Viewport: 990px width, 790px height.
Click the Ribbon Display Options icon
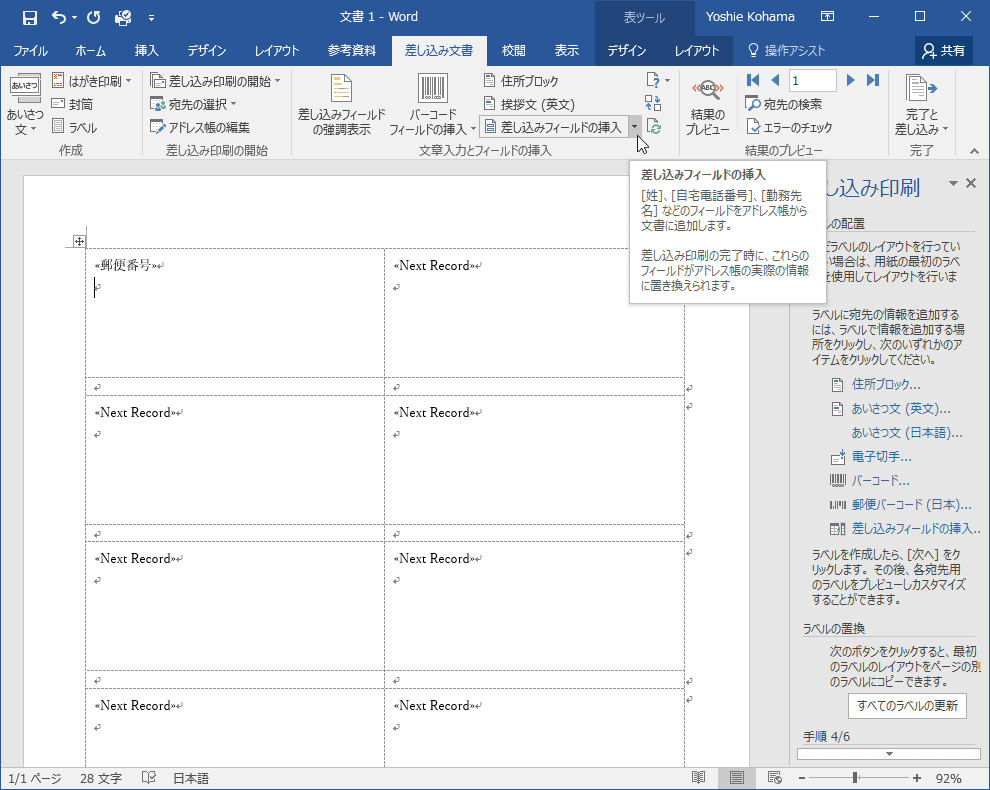pos(827,16)
